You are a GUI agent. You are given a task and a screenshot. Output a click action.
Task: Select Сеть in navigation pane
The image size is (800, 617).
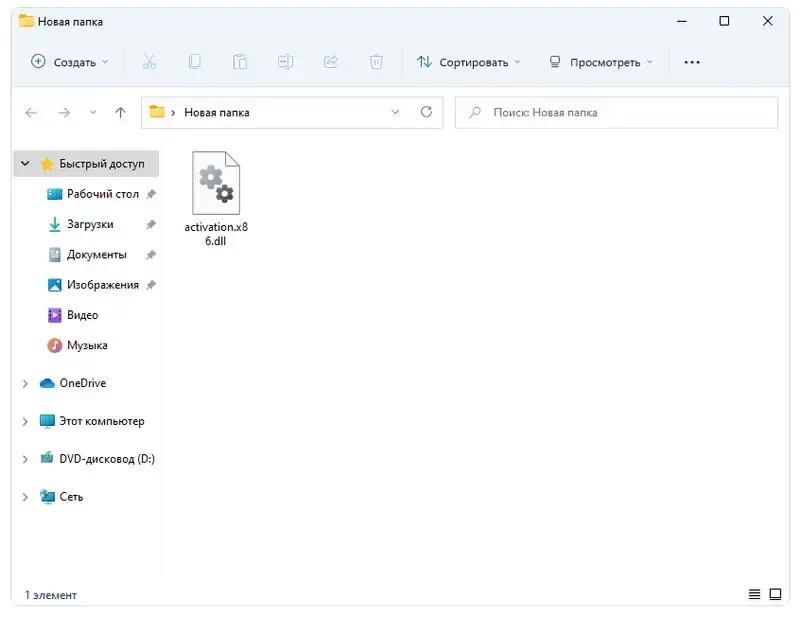(x=61, y=497)
